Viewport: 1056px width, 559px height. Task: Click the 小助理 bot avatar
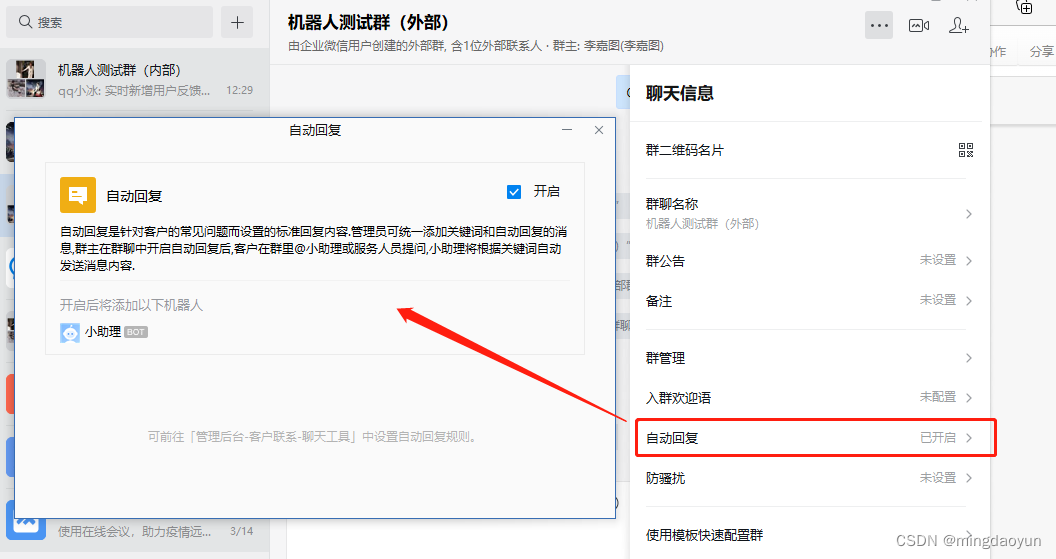click(70, 333)
